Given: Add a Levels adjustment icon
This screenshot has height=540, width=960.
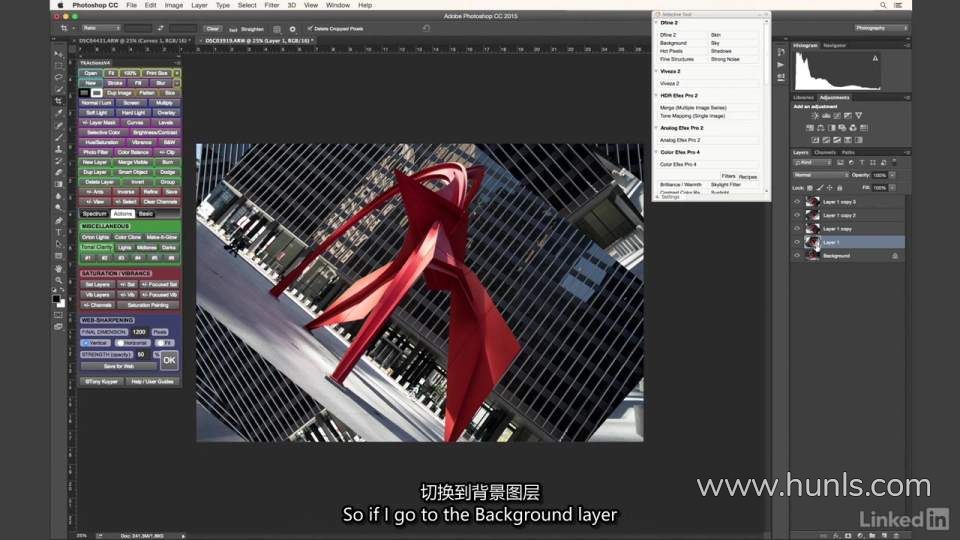Looking at the screenshot, I should 826,116.
